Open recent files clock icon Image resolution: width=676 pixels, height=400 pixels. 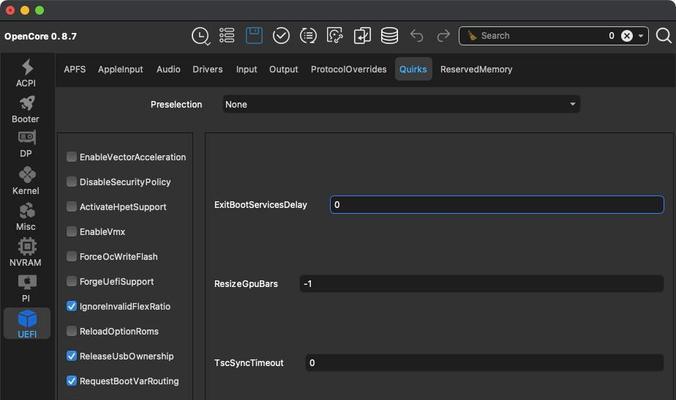[200, 36]
